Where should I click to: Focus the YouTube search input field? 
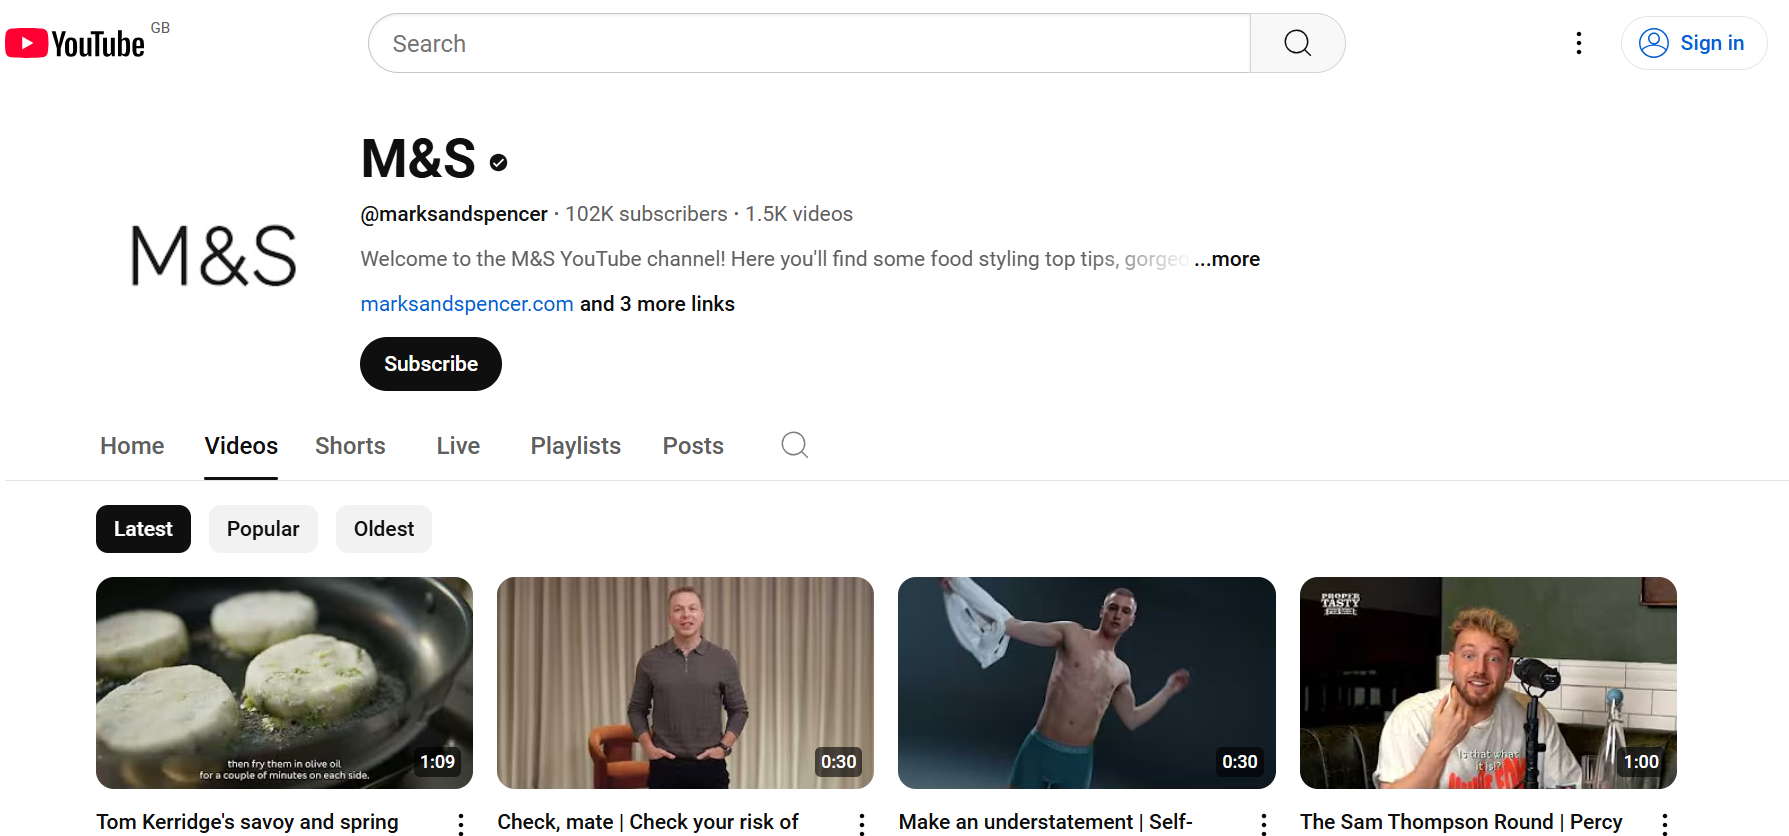(x=808, y=43)
